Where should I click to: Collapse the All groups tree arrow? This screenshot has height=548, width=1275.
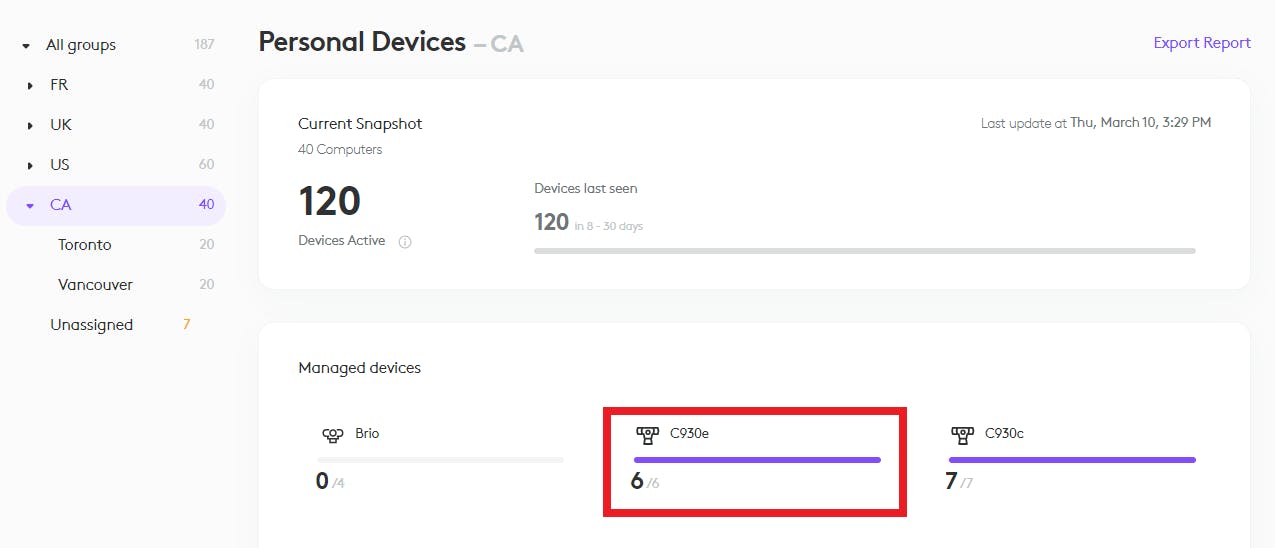[26, 46]
